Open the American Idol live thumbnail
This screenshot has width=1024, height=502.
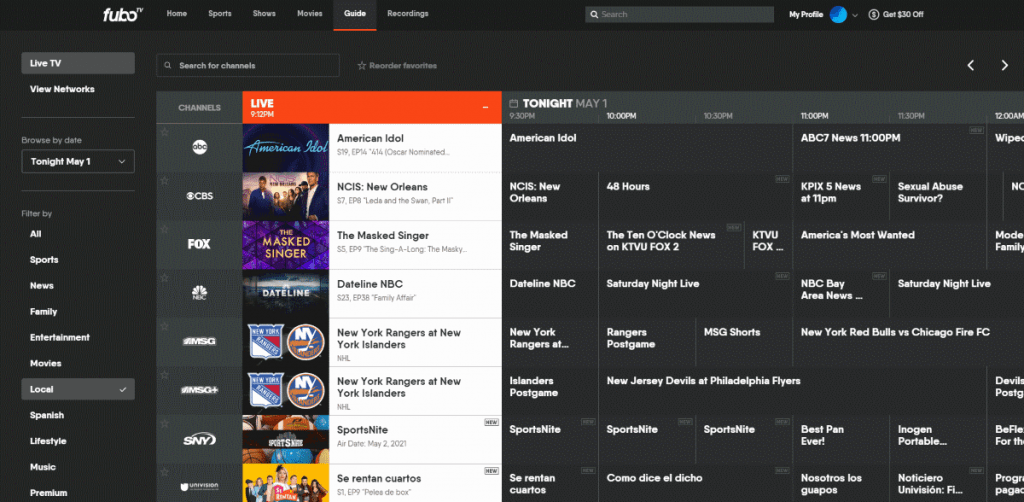click(285, 148)
